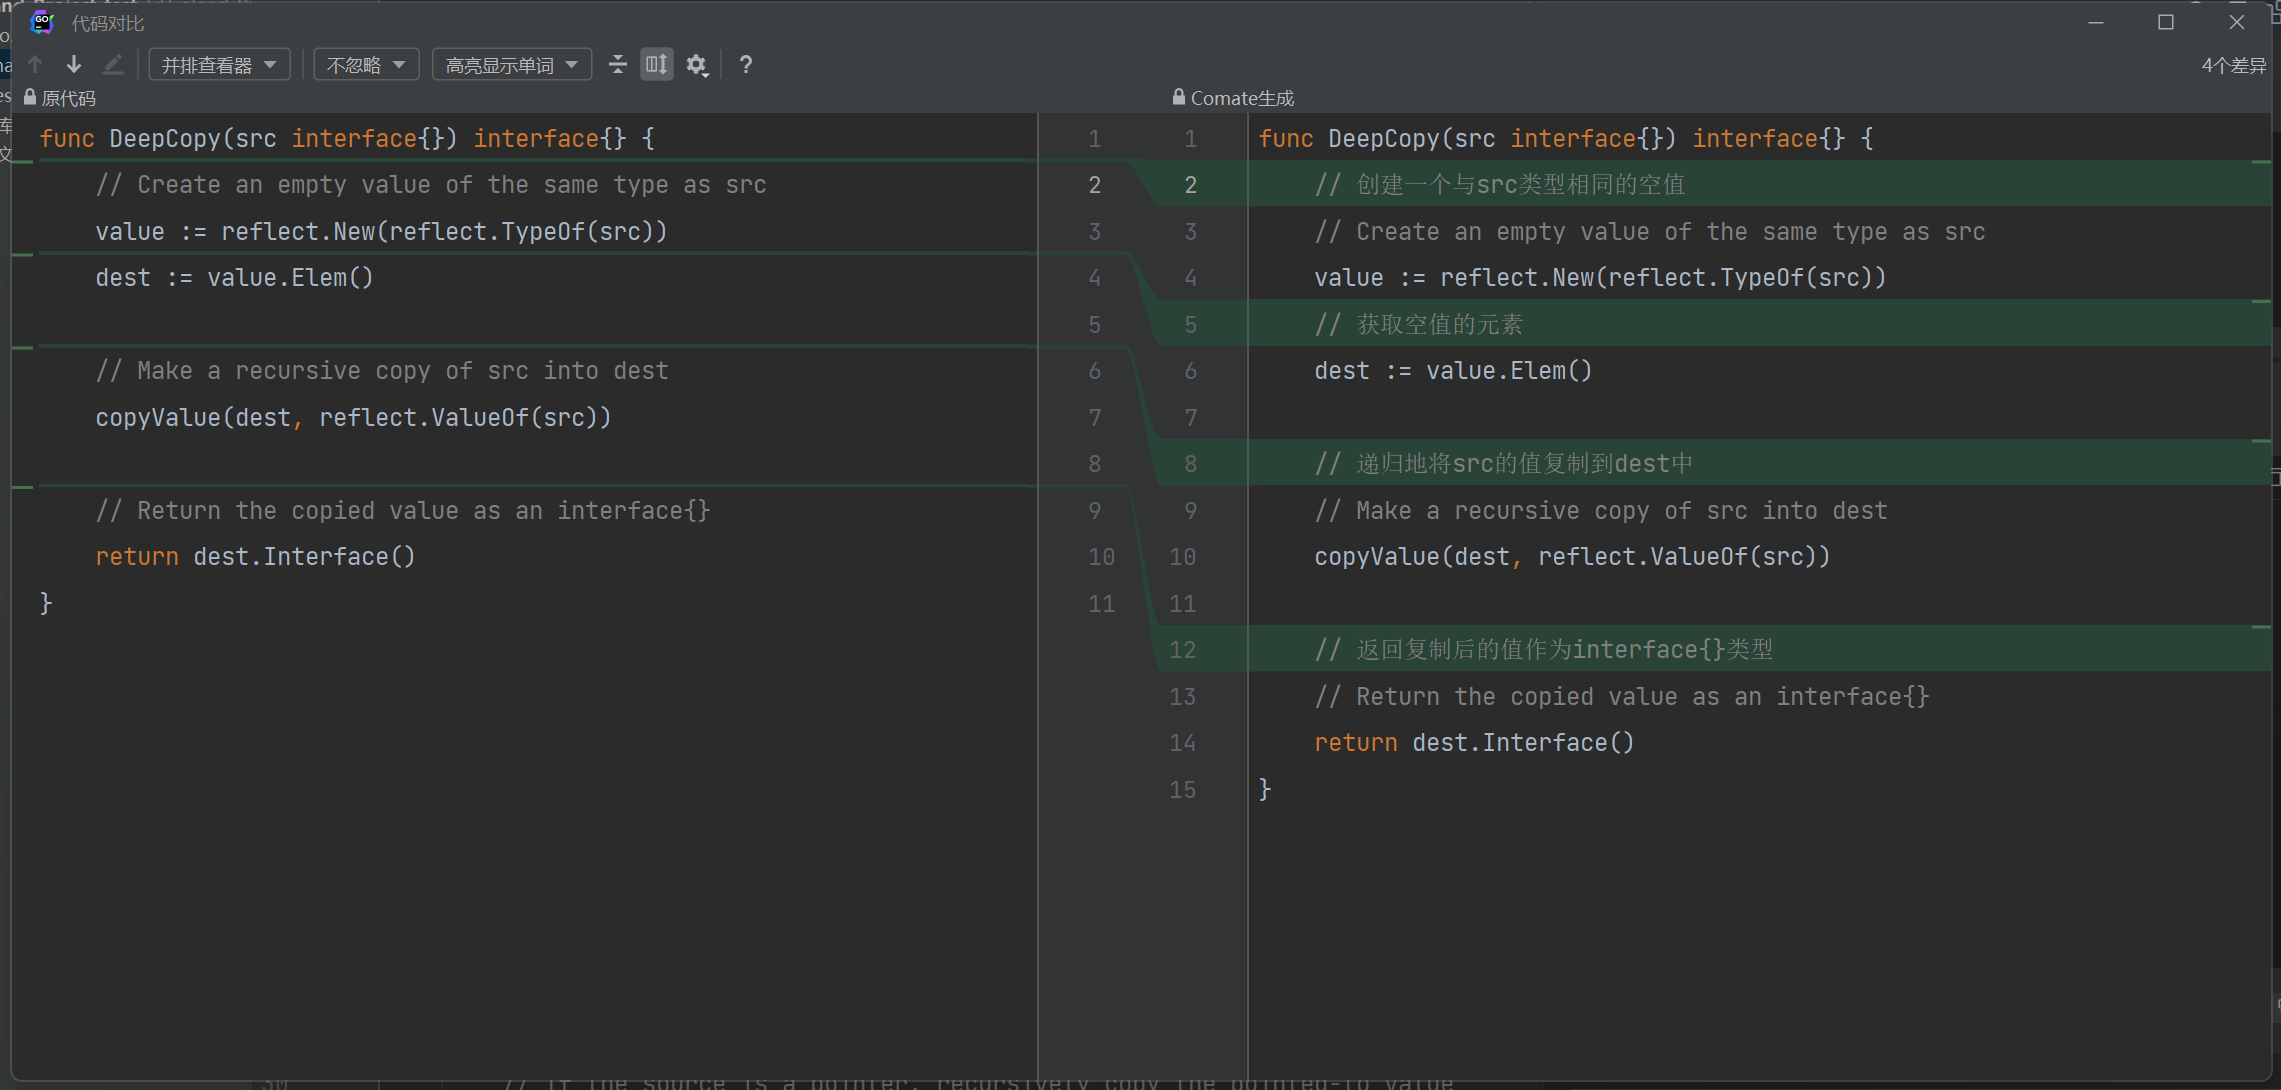Click the Comate生成 panel label

(1242, 98)
